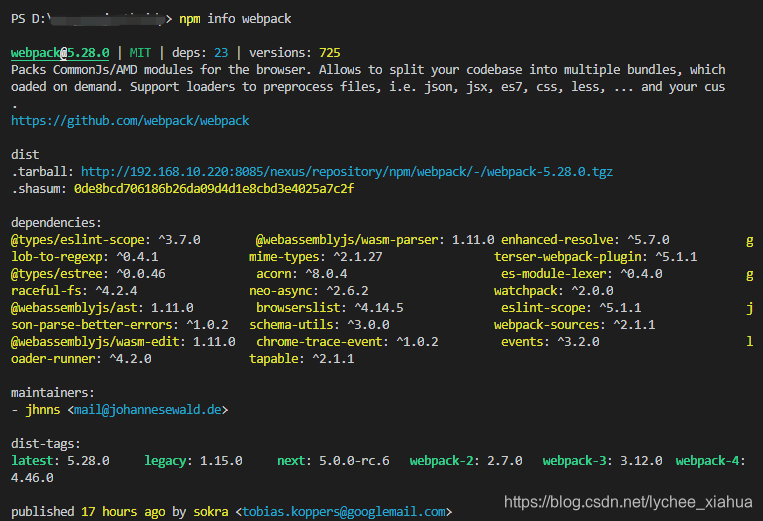The width and height of the screenshot is (763, 521).
Task: Click the chrome-trace-event dependency entry
Action: [347, 342]
